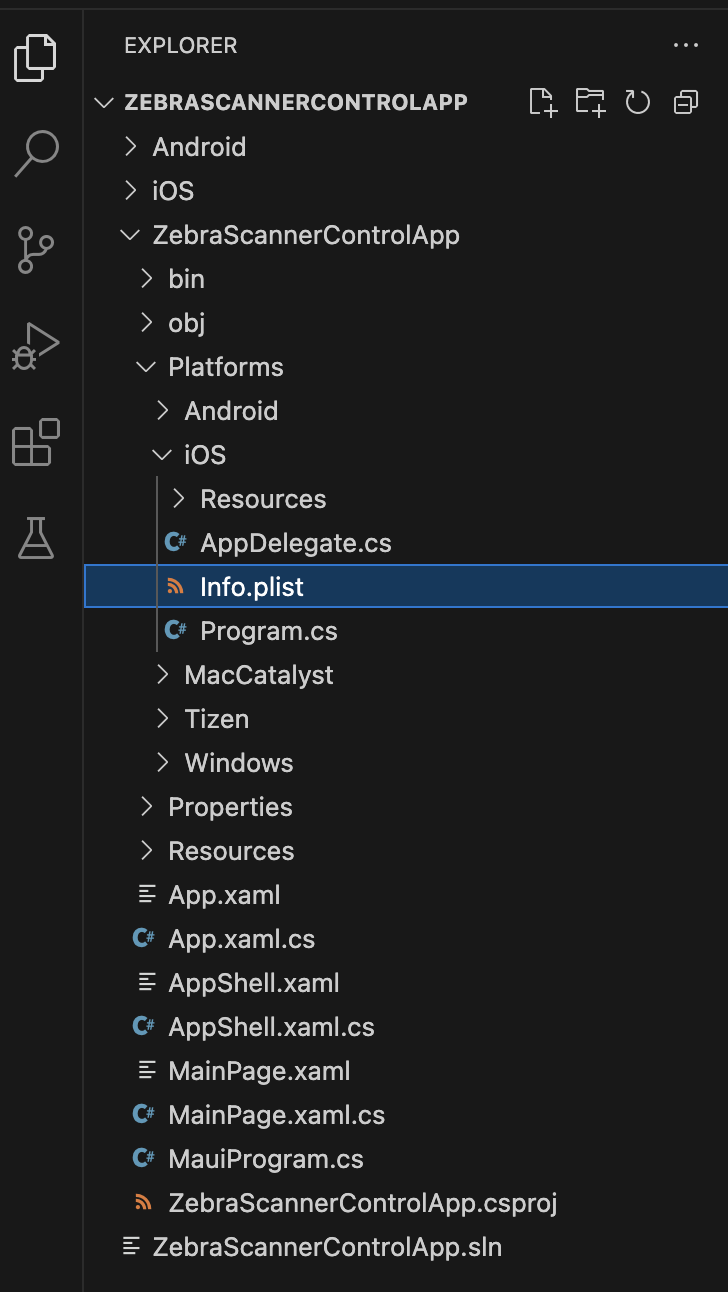Open ZebraScannerControlApp.csproj project file
Image resolution: width=728 pixels, height=1292 pixels.
(362, 1203)
